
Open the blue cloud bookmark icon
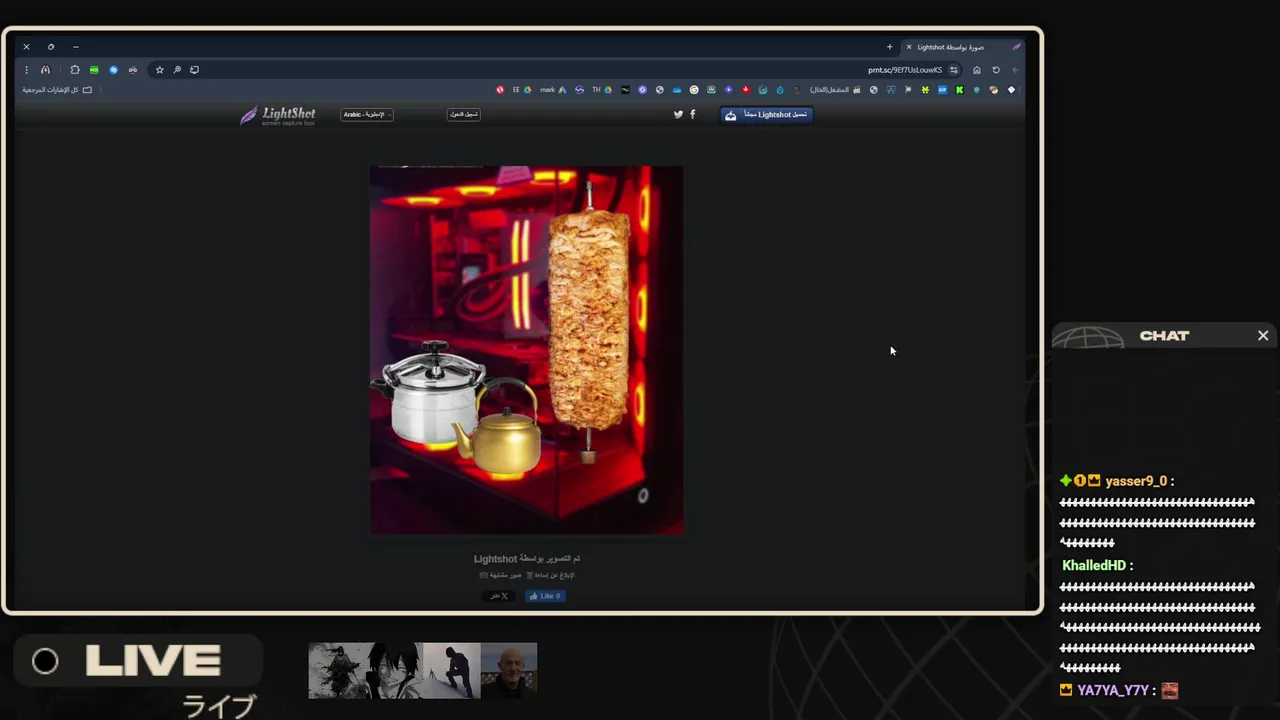tap(677, 90)
